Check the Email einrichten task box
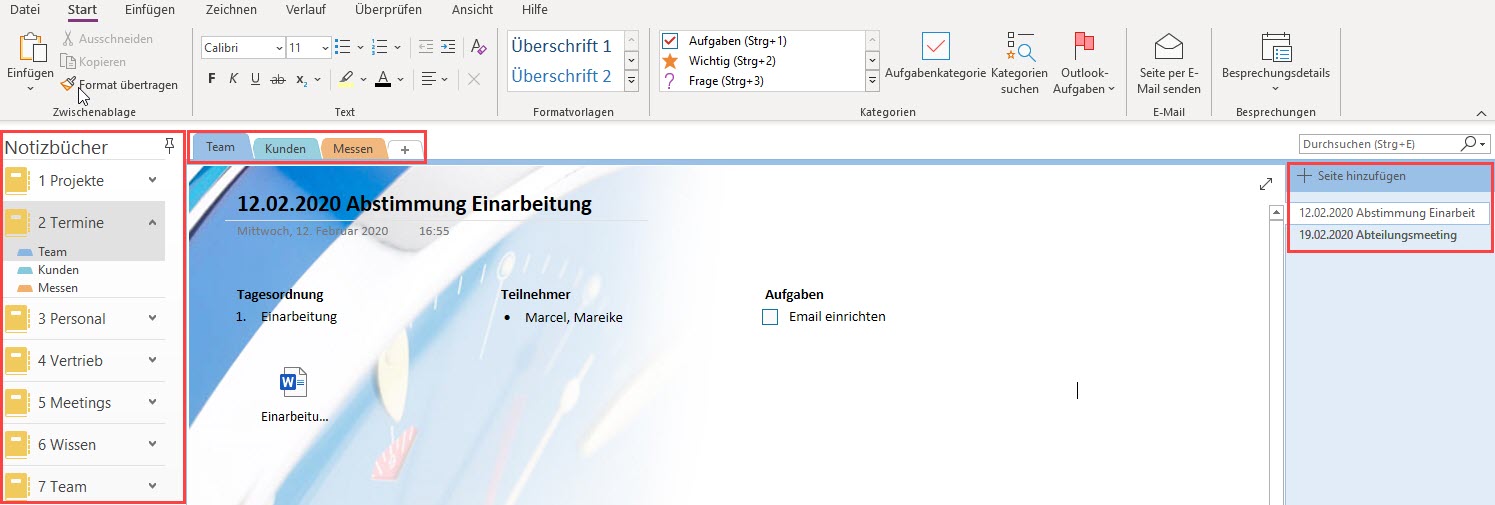The image size is (1495, 505). [770, 317]
